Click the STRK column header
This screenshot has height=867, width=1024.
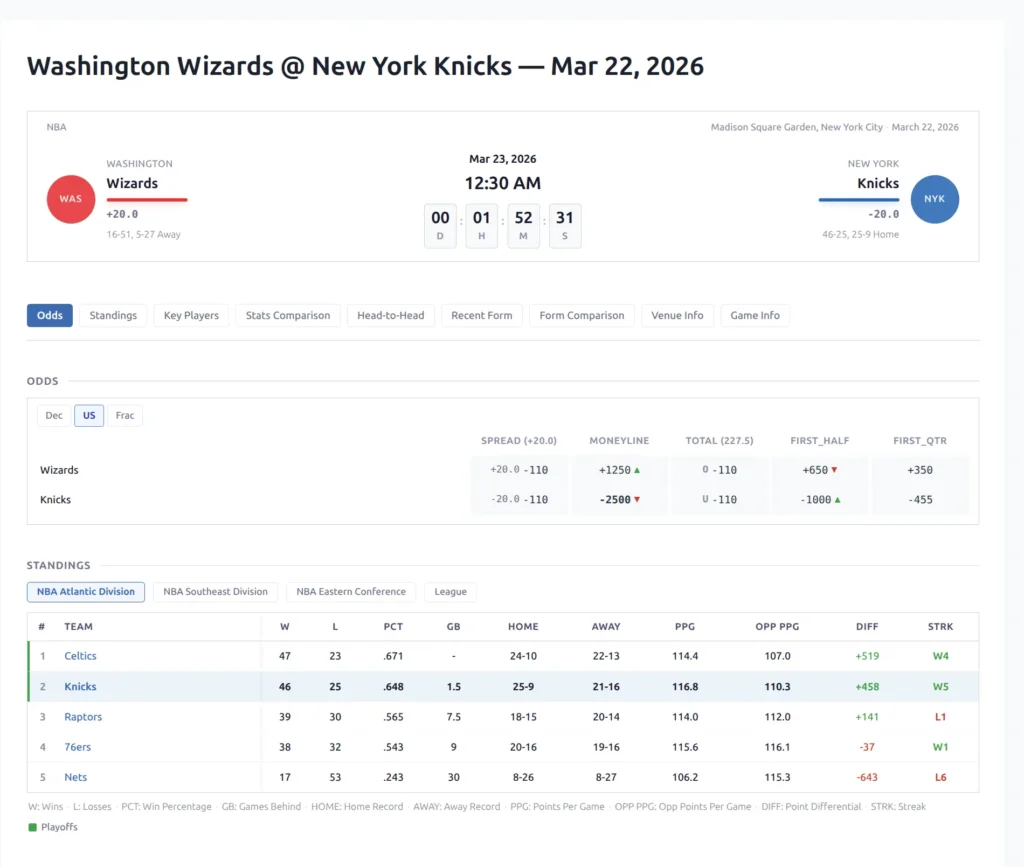[940, 627]
